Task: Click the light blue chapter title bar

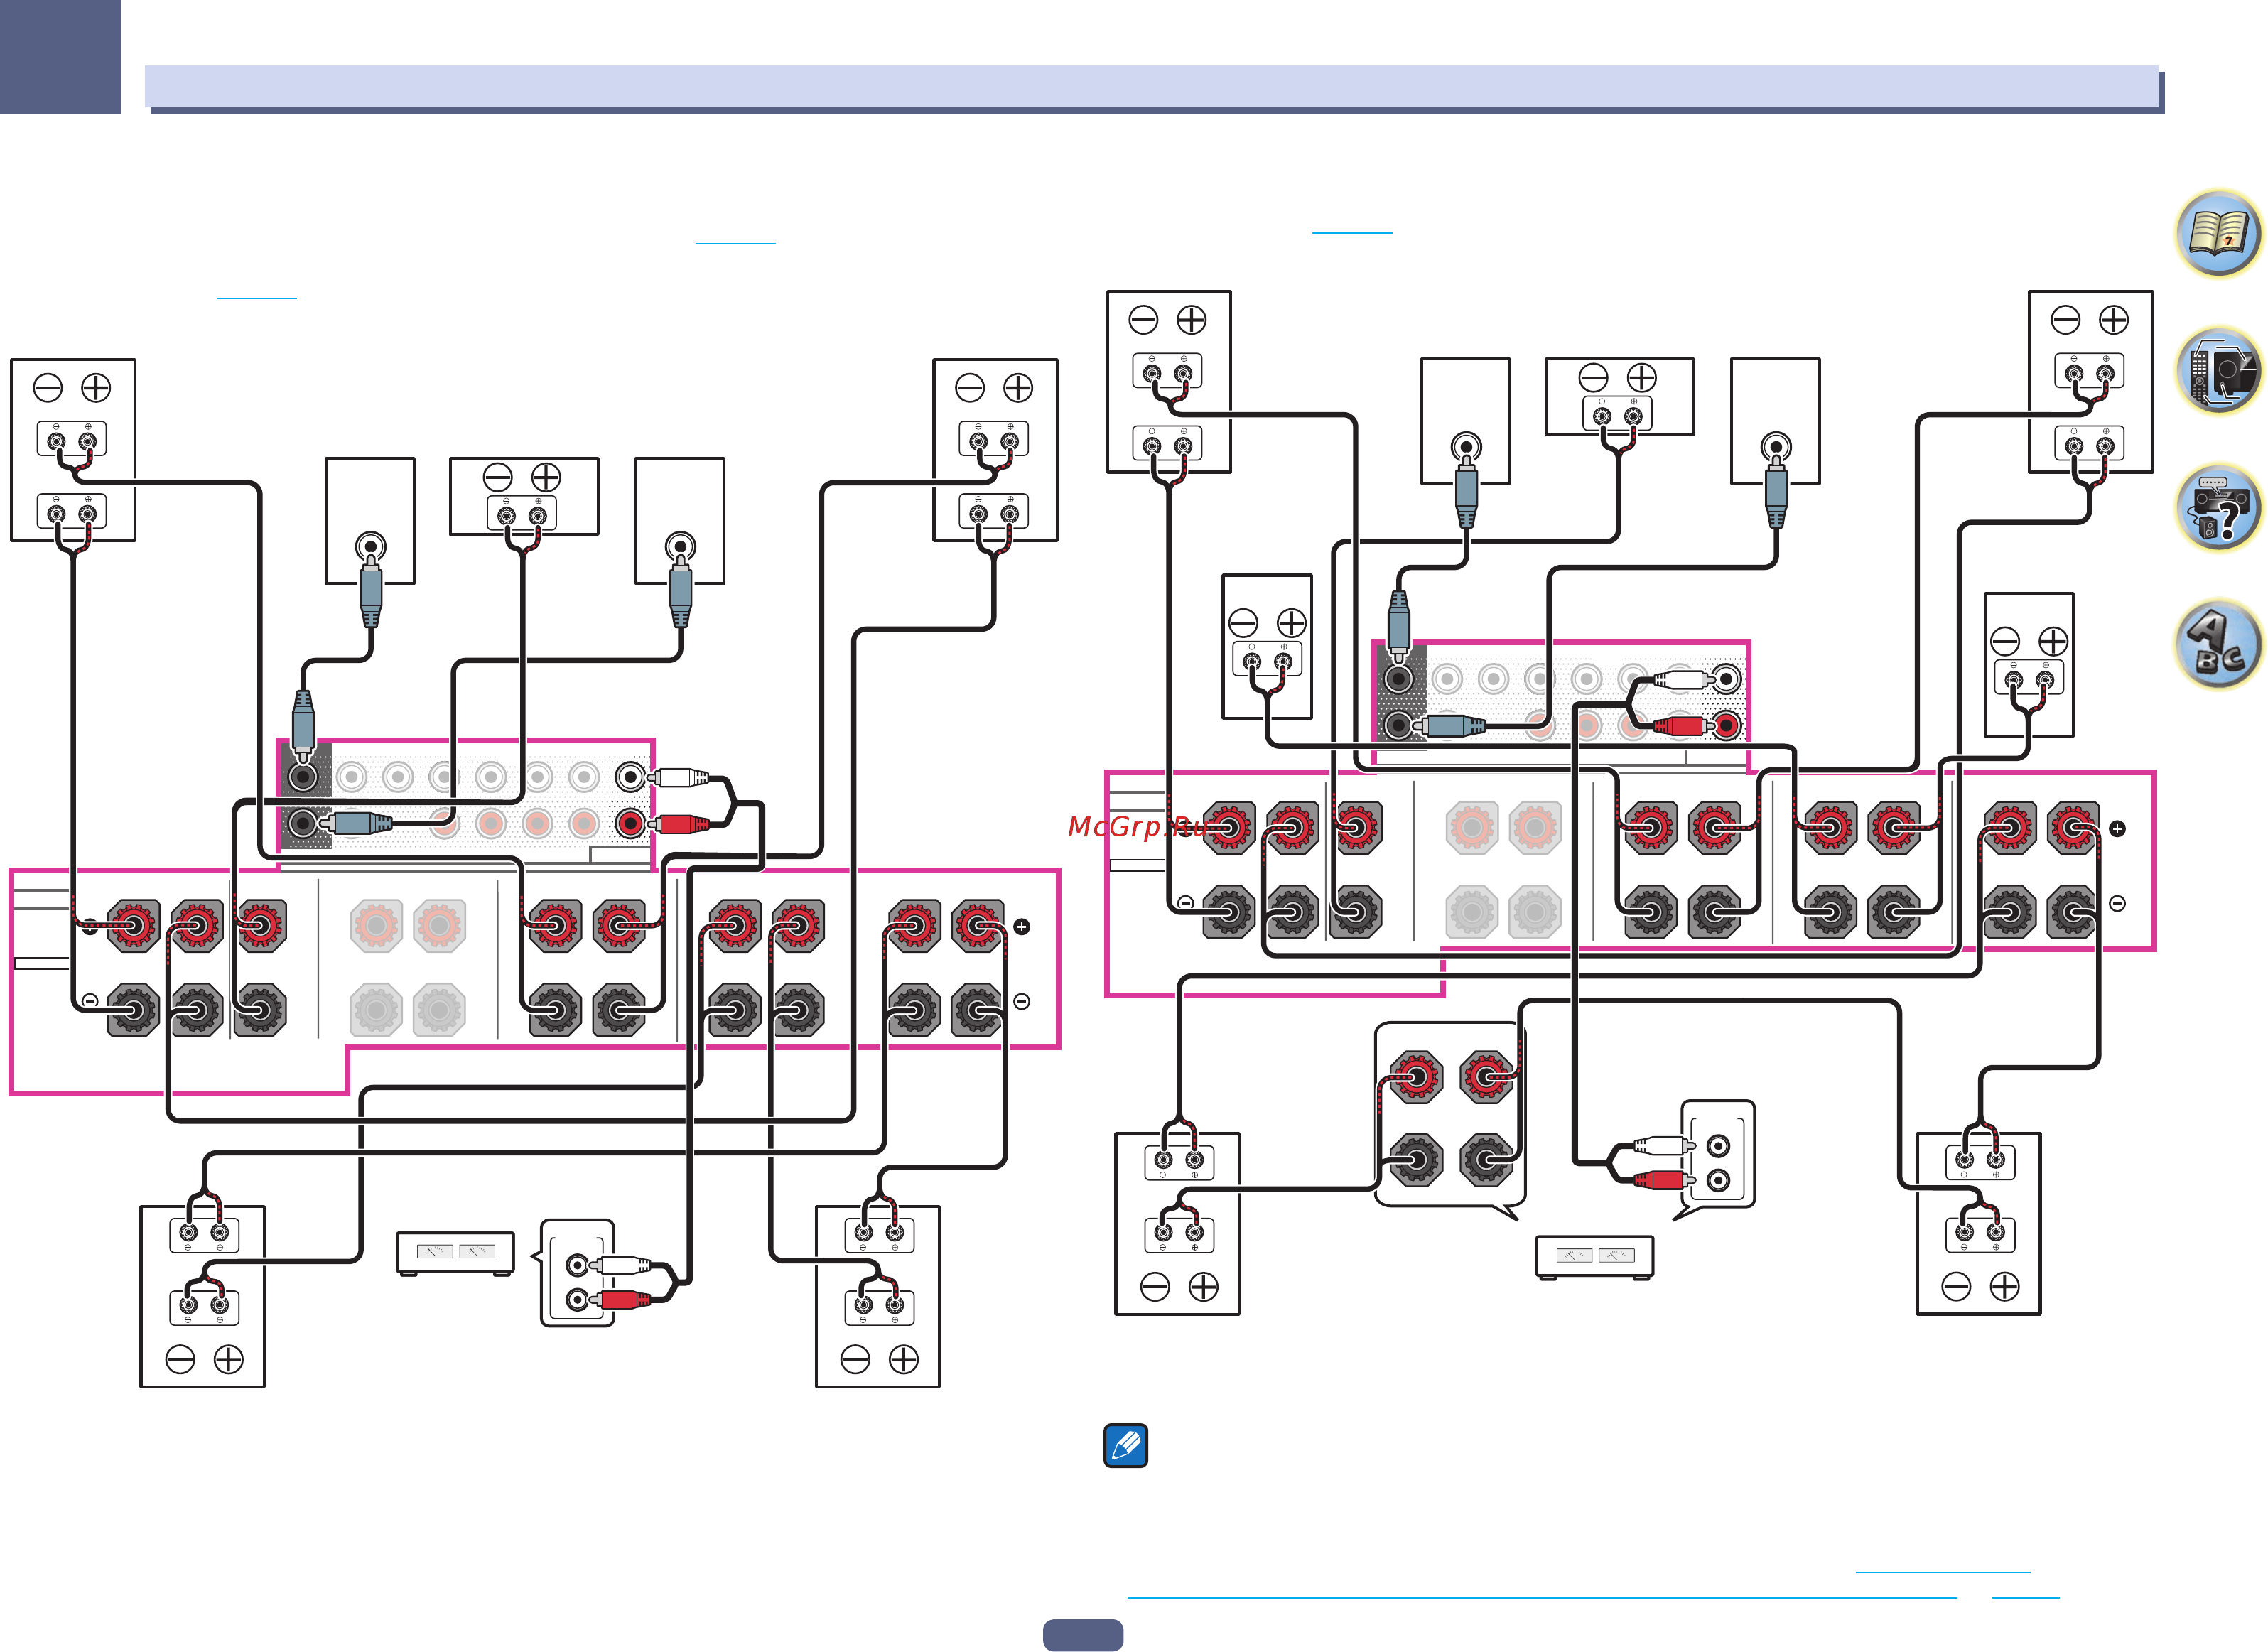Action: tap(1152, 87)
